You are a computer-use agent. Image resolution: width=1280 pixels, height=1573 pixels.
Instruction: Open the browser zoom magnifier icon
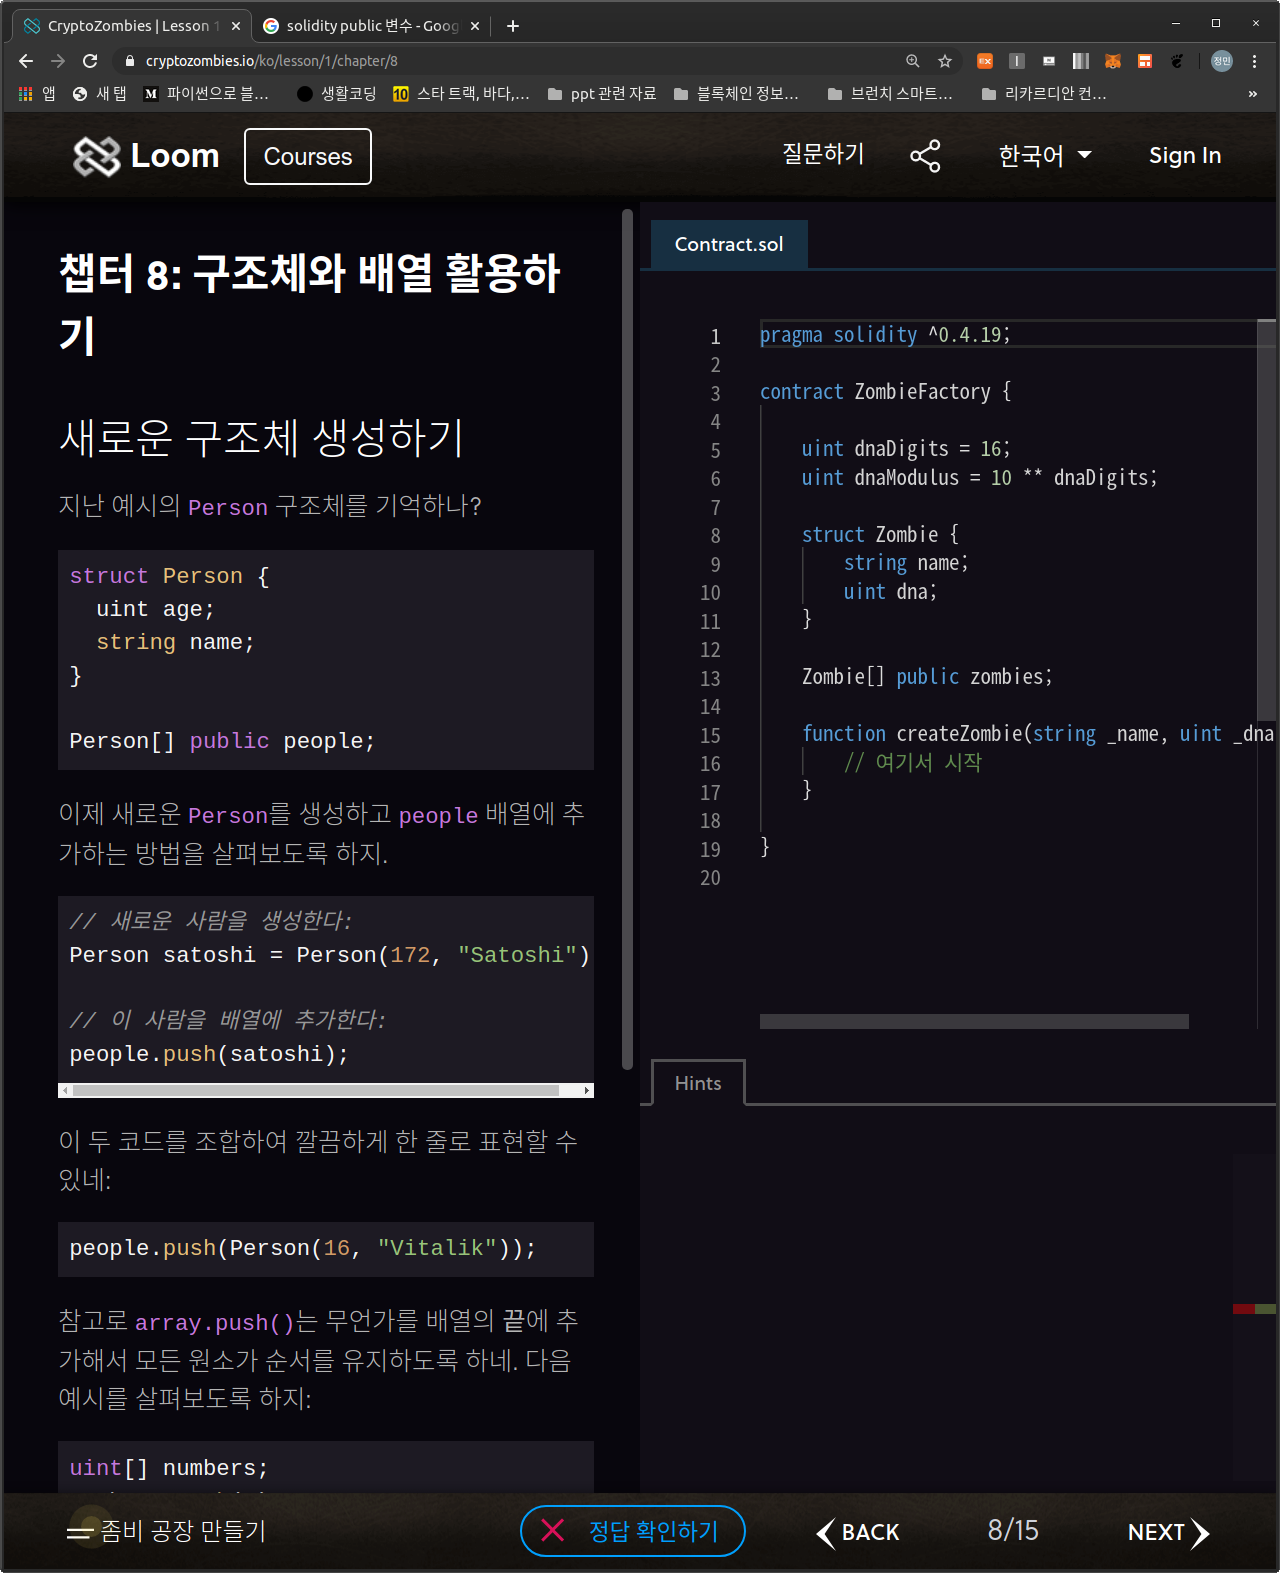pyautogui.click(x=913, y=61)
